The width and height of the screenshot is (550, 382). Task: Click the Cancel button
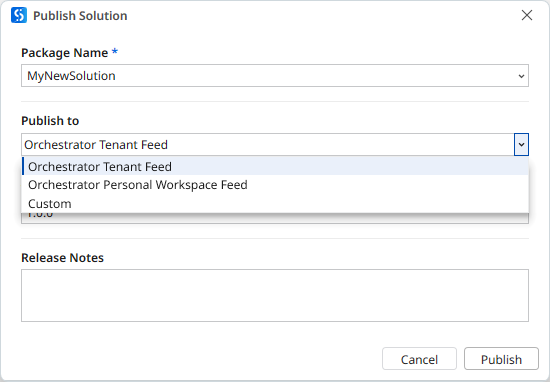click(x=419, y=359)
